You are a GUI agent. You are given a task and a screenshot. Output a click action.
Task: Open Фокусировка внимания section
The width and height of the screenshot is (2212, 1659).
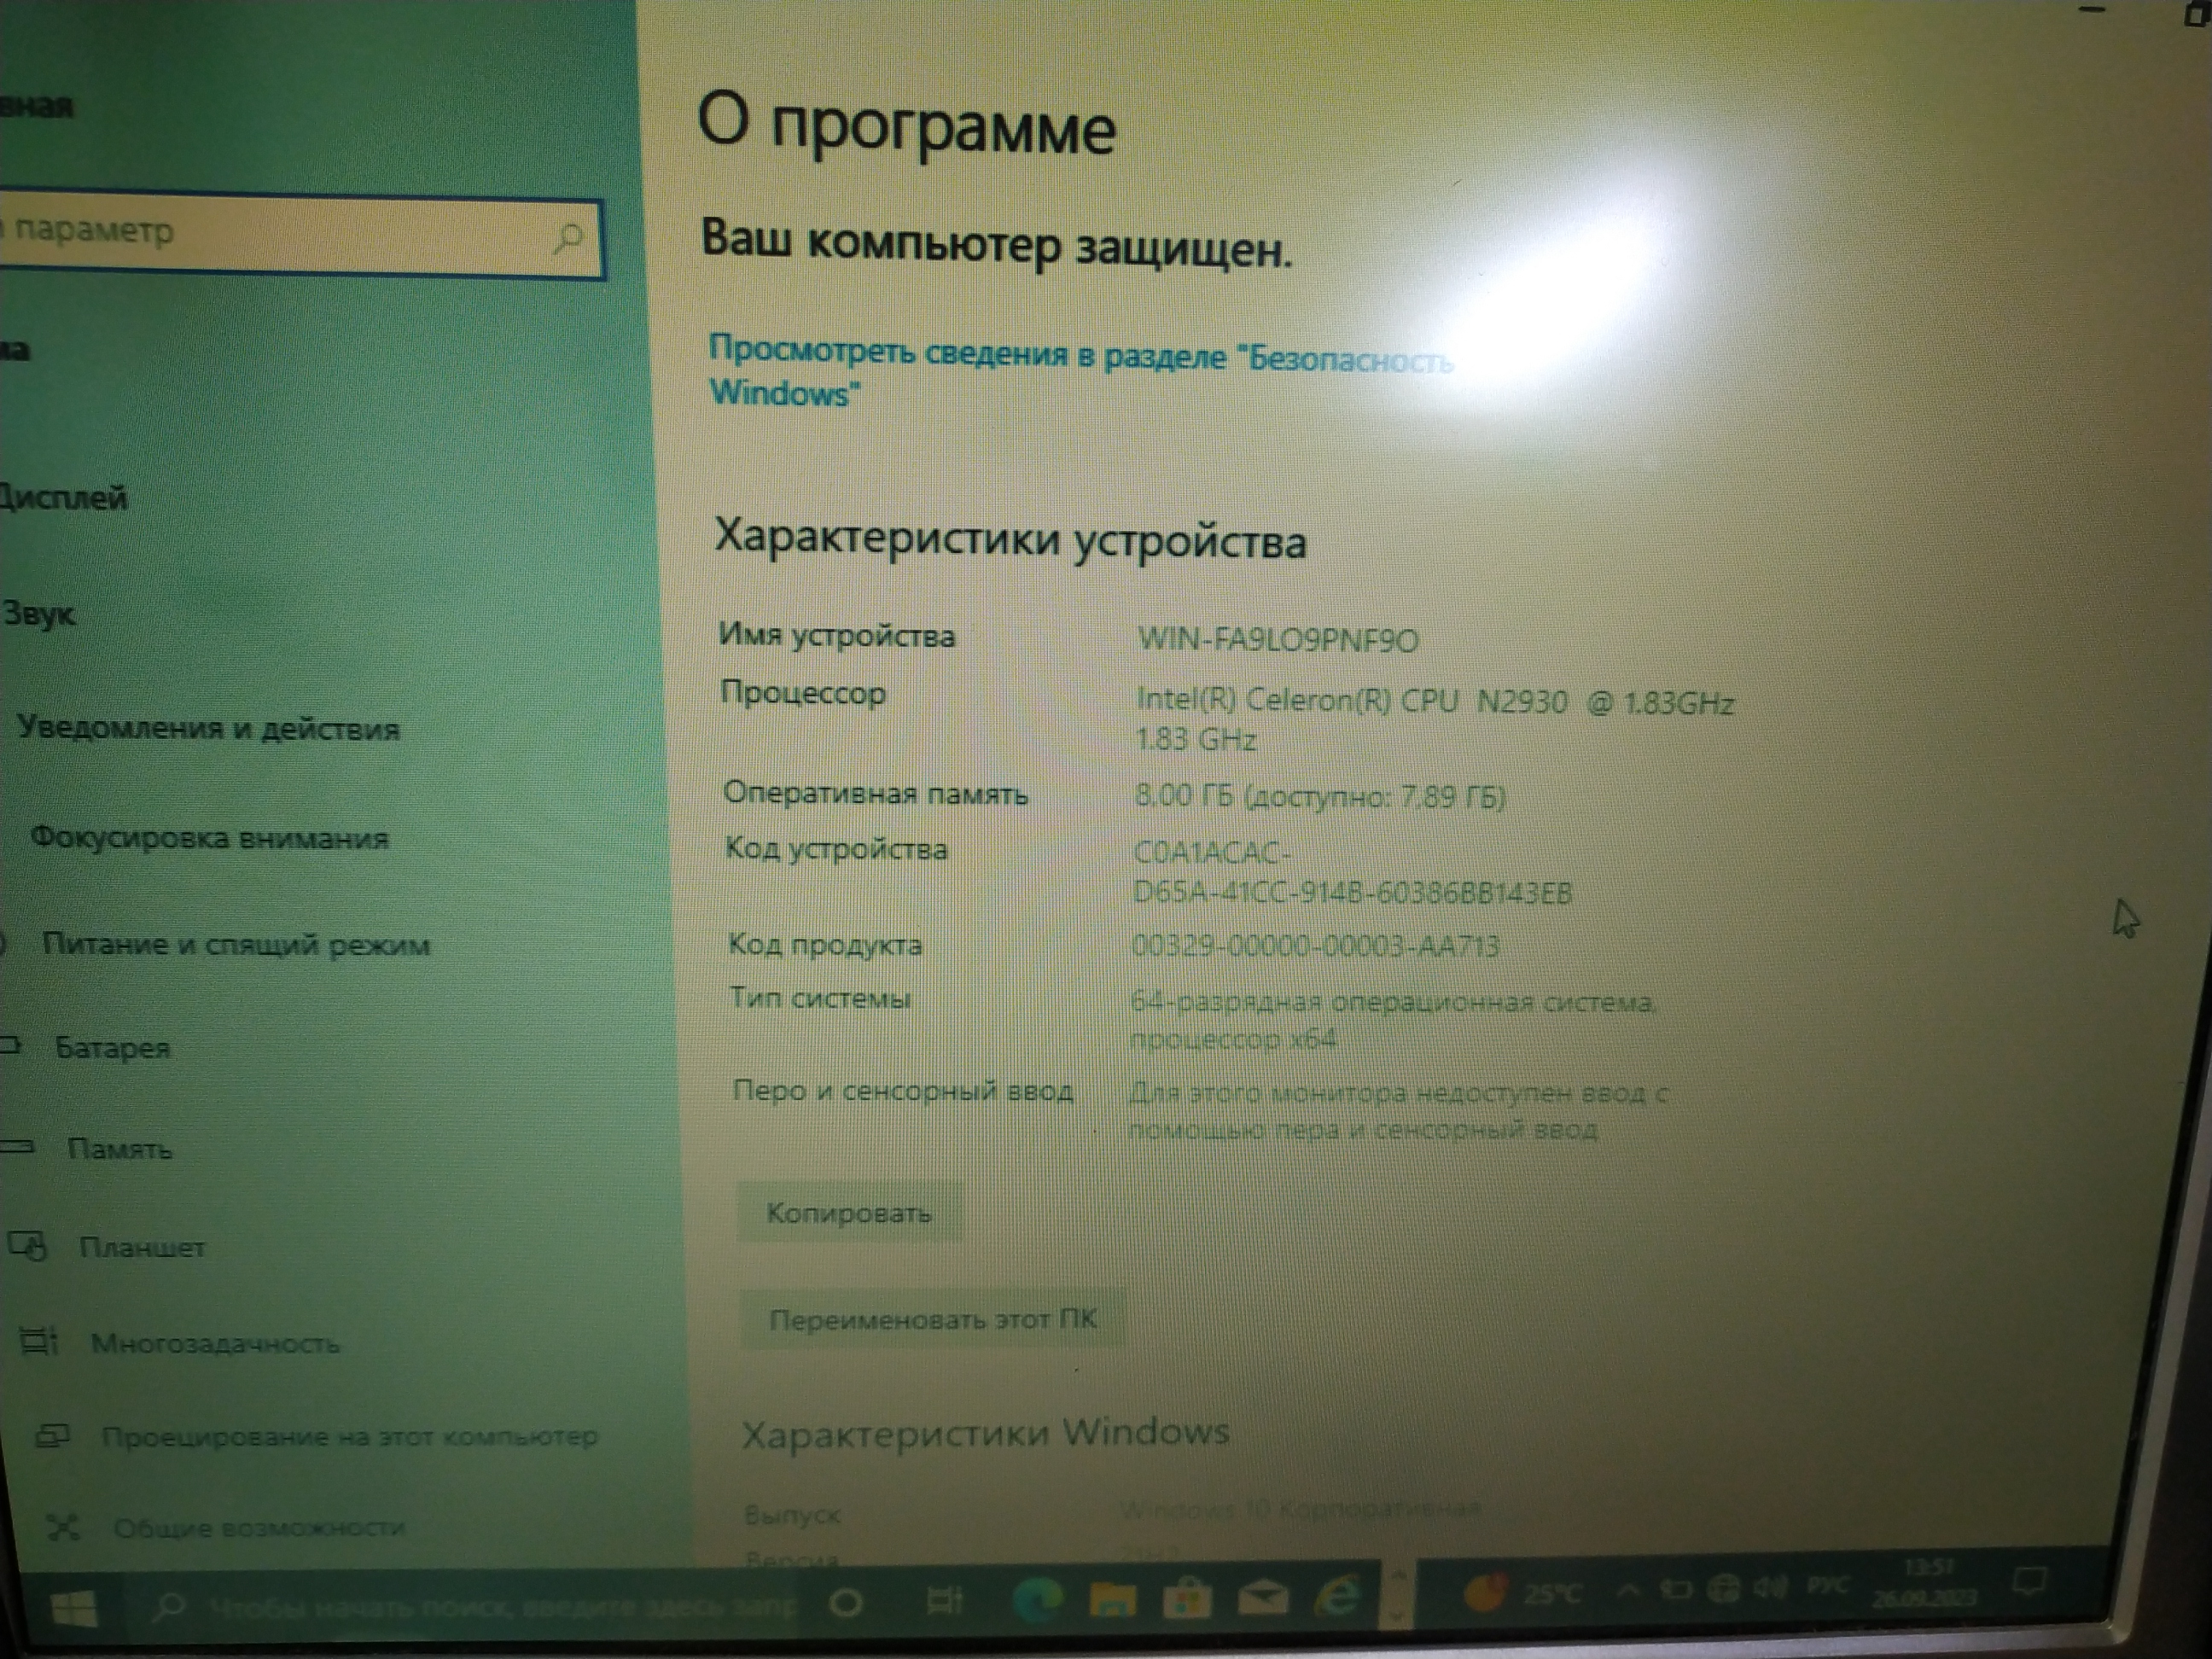[209, 838]
